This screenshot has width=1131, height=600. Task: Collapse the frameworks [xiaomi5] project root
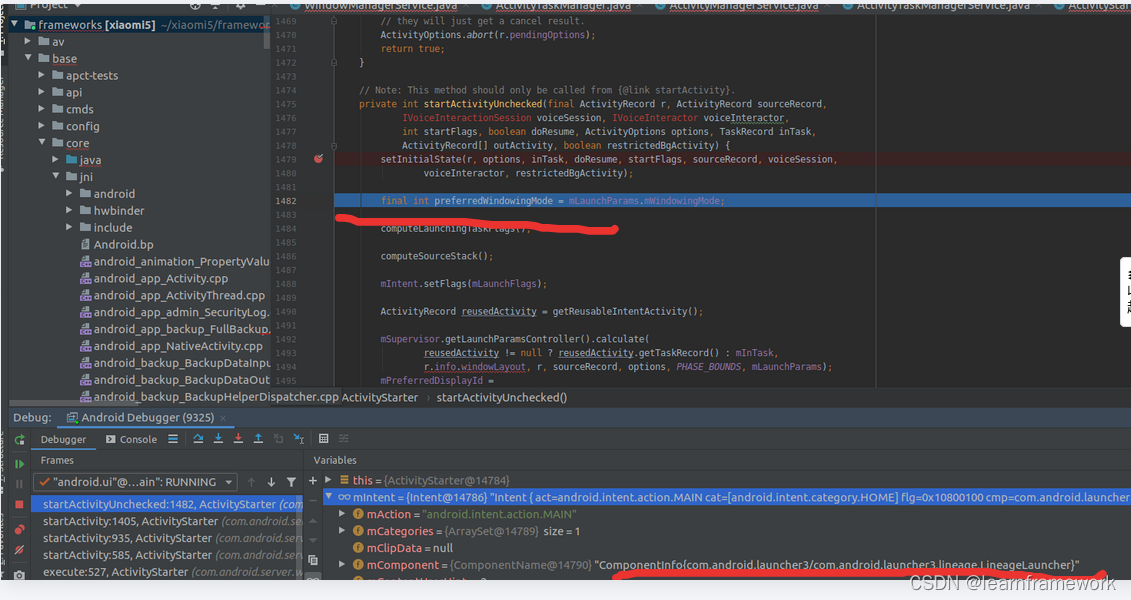tap(14, 25)
